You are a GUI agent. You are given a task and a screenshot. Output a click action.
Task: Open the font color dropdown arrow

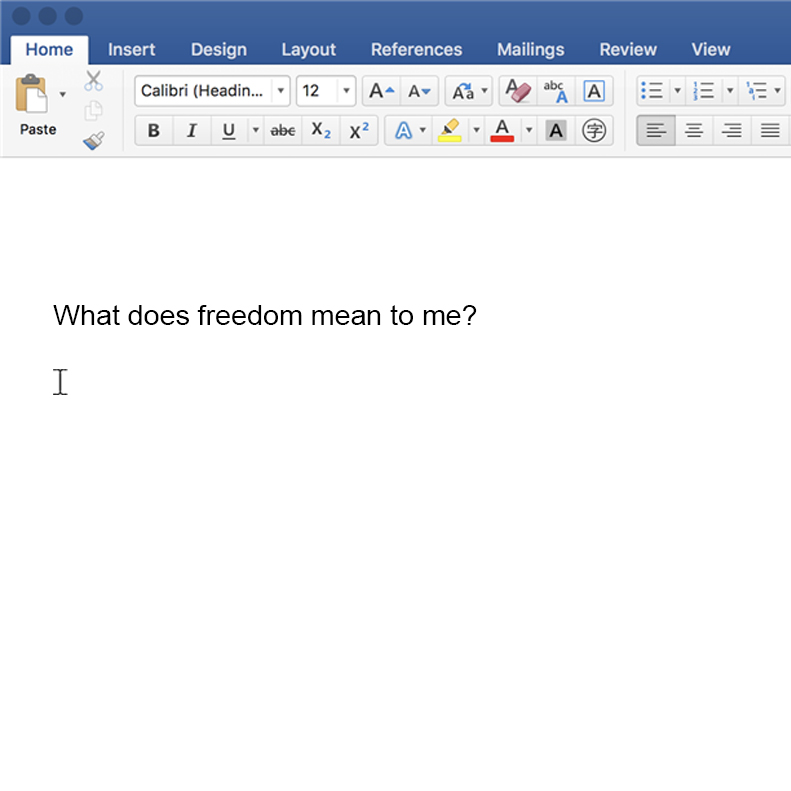pyautogui.click(x=529, y=130)
